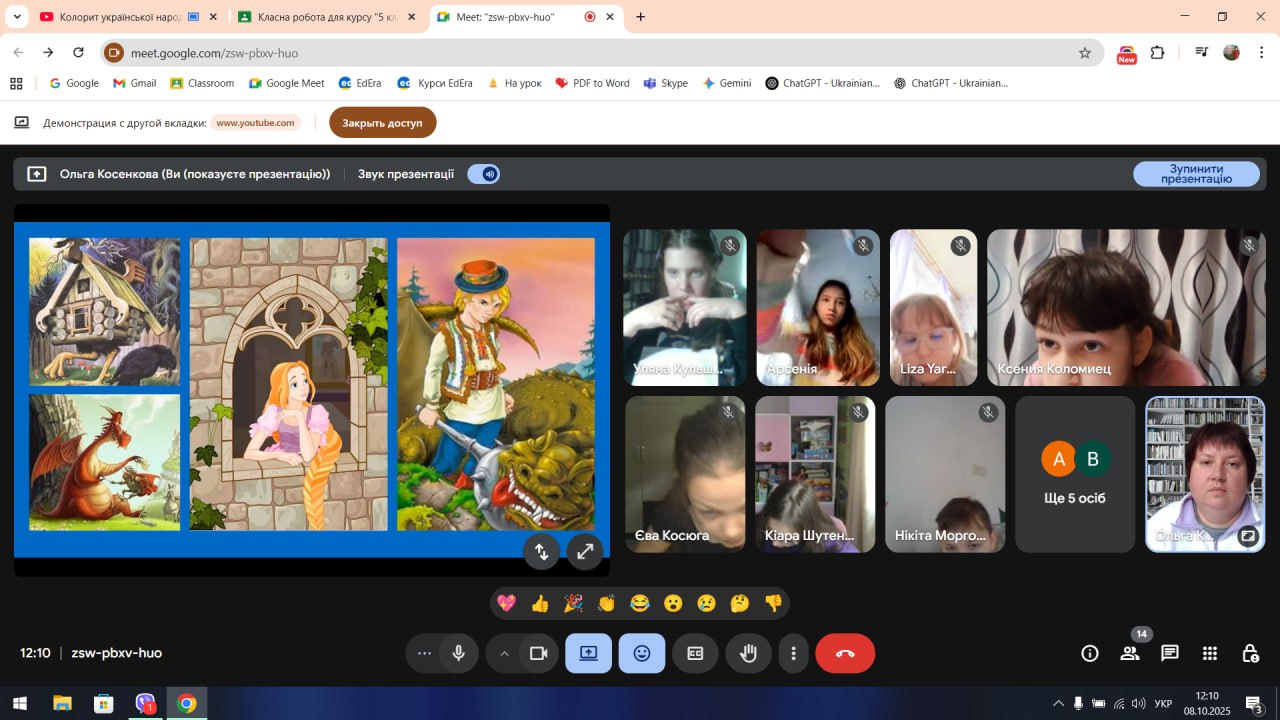Open the Classroom bookmark
The height and width of the screenshot is (720, 1280).
click(x=202, y=83)
